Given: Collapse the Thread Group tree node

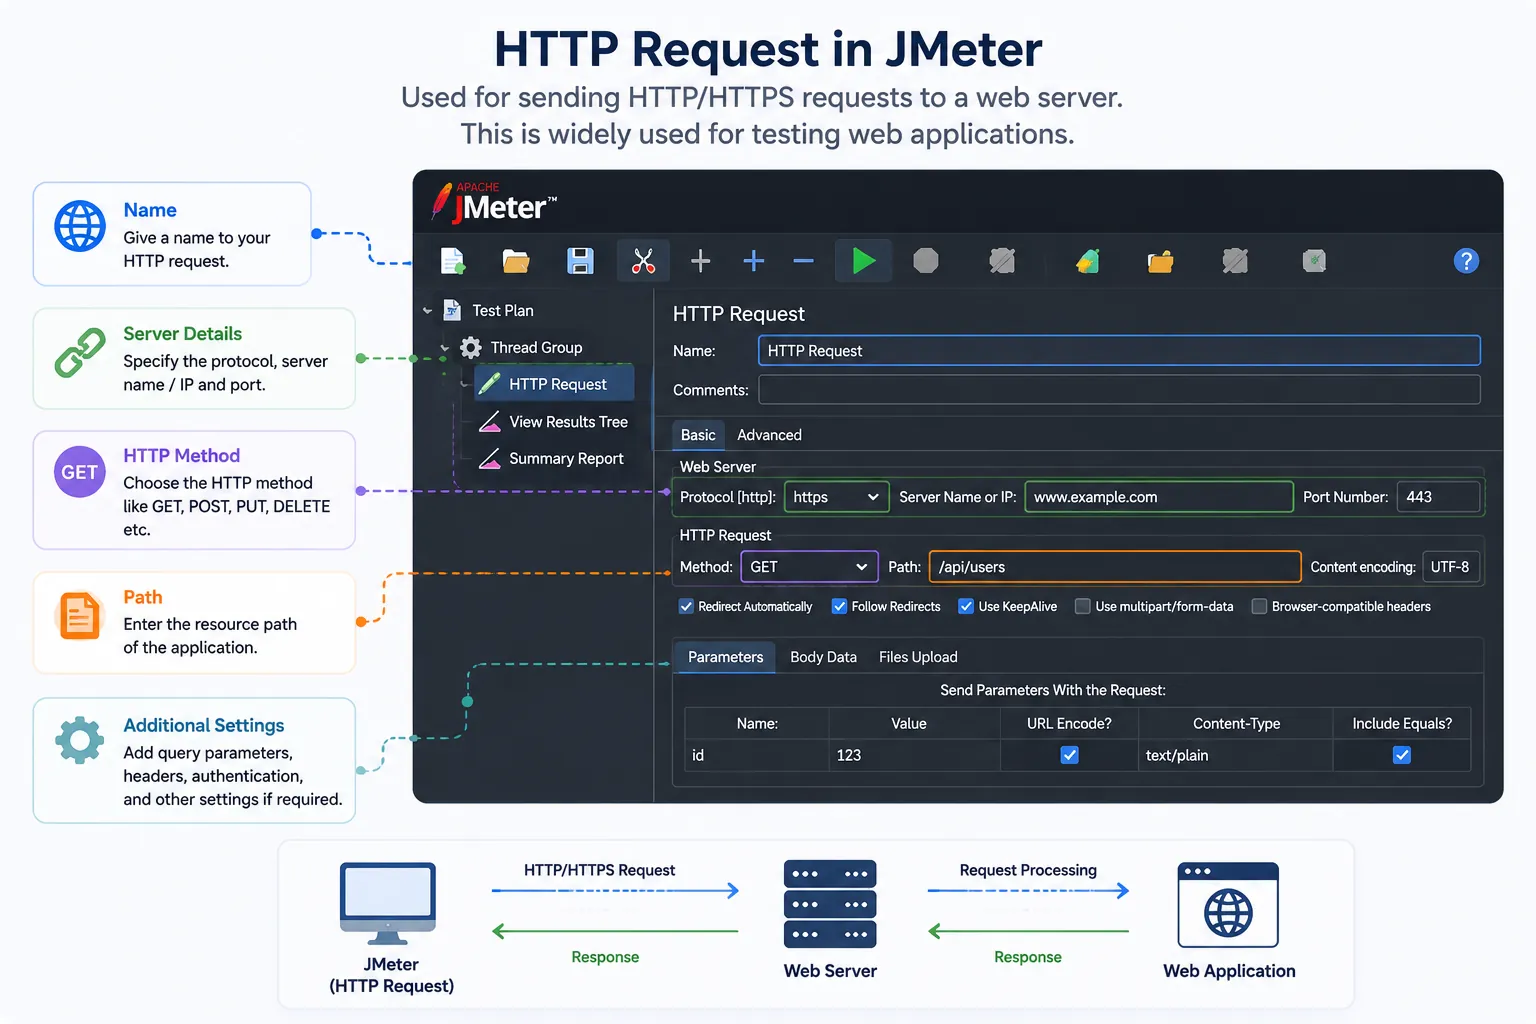Looking at the screenshot, I should pyautogui.click(x=445, y=348).
